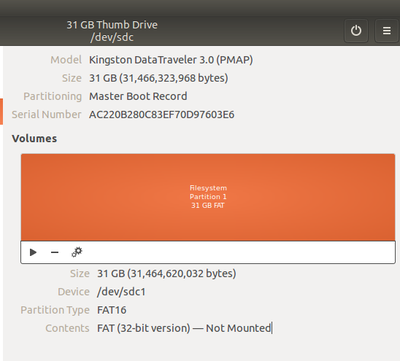
Task: Click the Serial Number label
Action: [46, 115]
